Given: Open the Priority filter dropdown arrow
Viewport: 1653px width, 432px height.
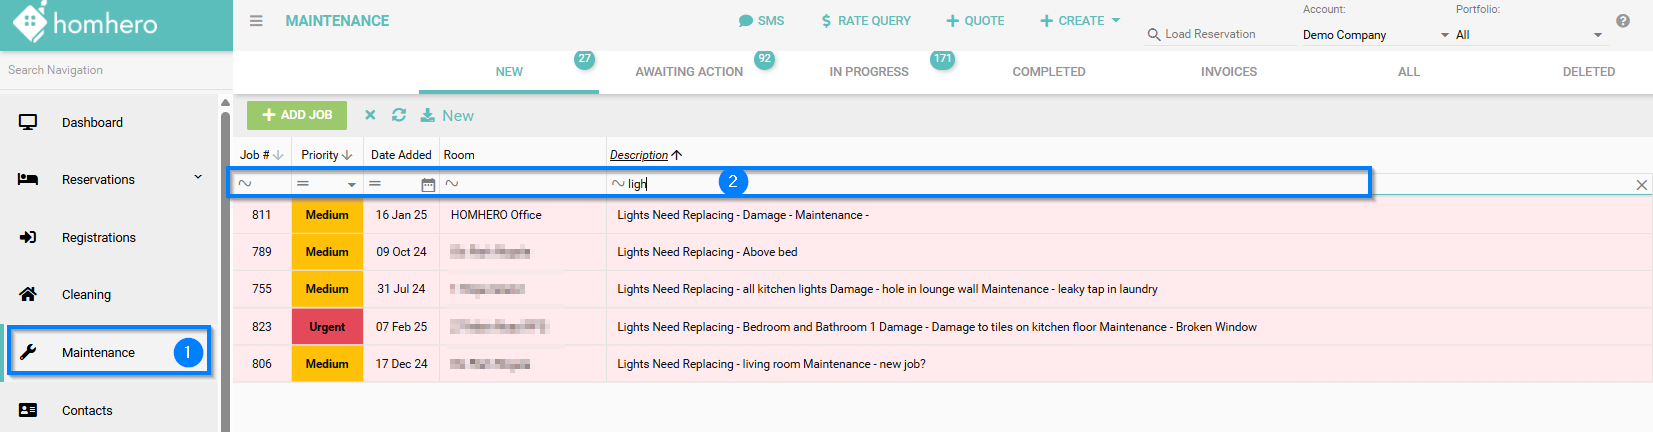Looking at the screenshot, I should [351, 184].
